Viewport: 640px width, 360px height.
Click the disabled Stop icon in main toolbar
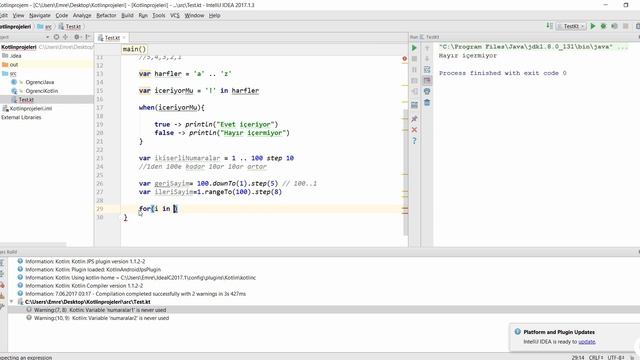tap(625, 26)
